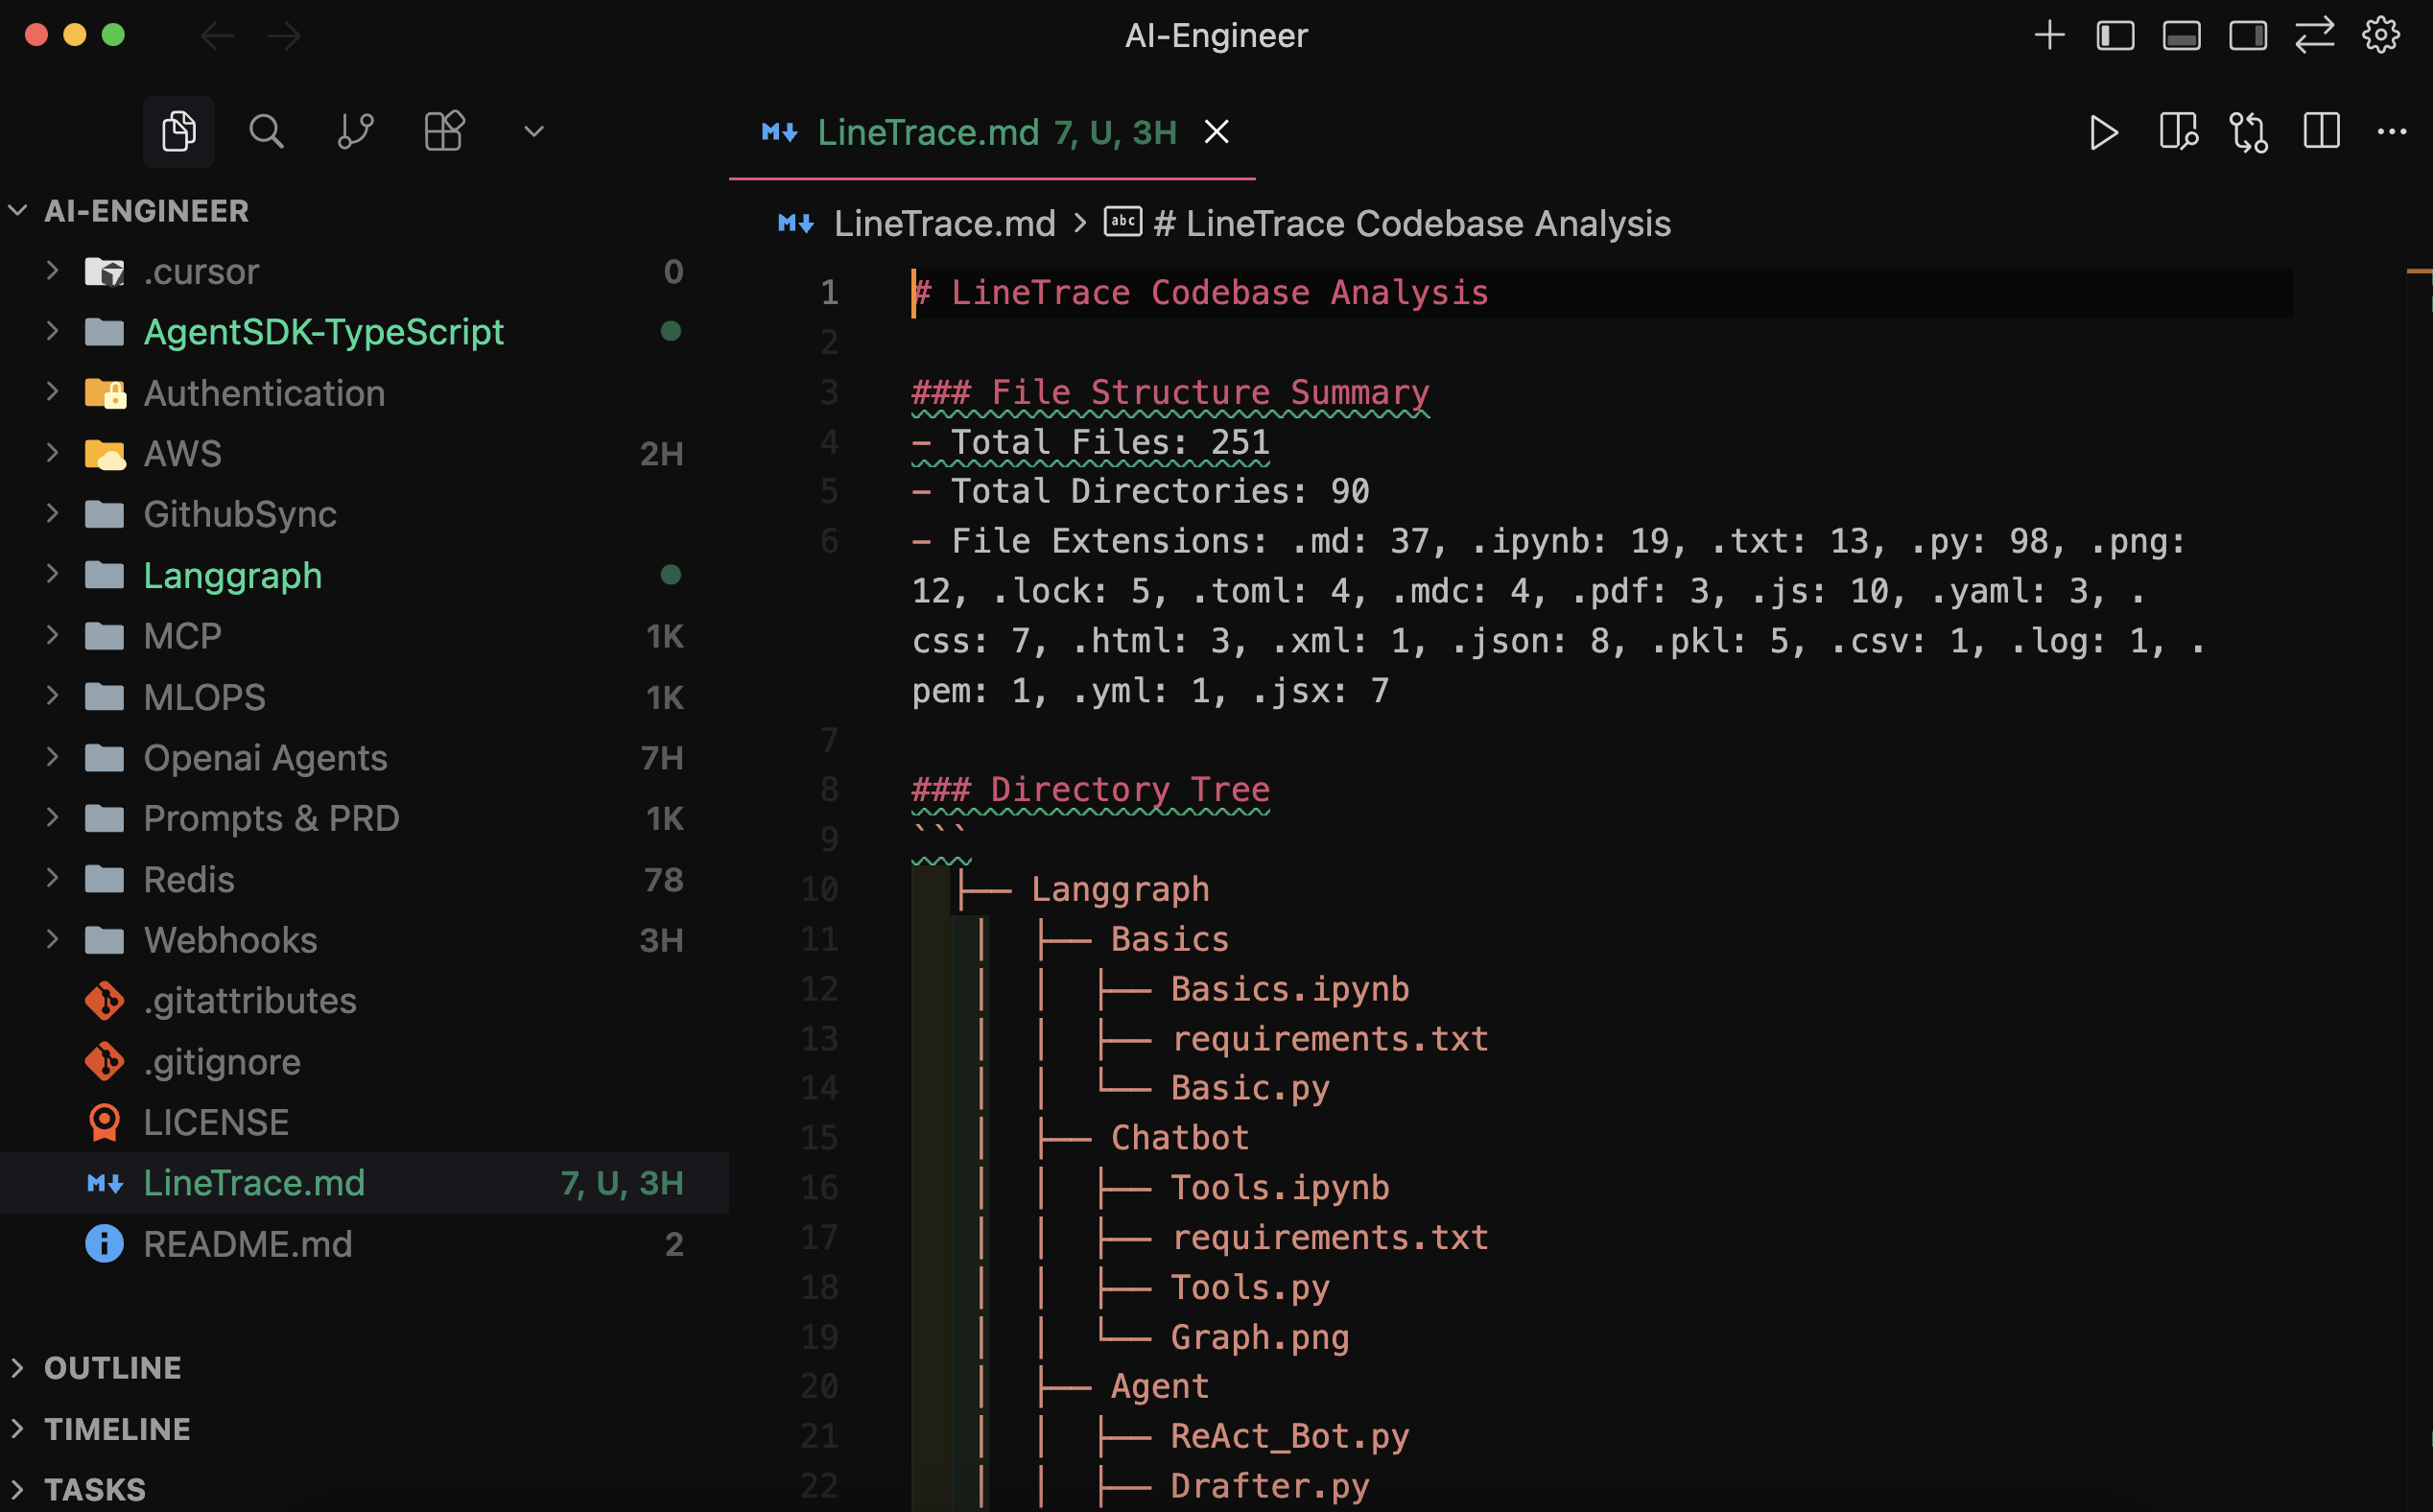Open the .gitignore file
2433x1512 pixels.
(x=364, y=1062)
